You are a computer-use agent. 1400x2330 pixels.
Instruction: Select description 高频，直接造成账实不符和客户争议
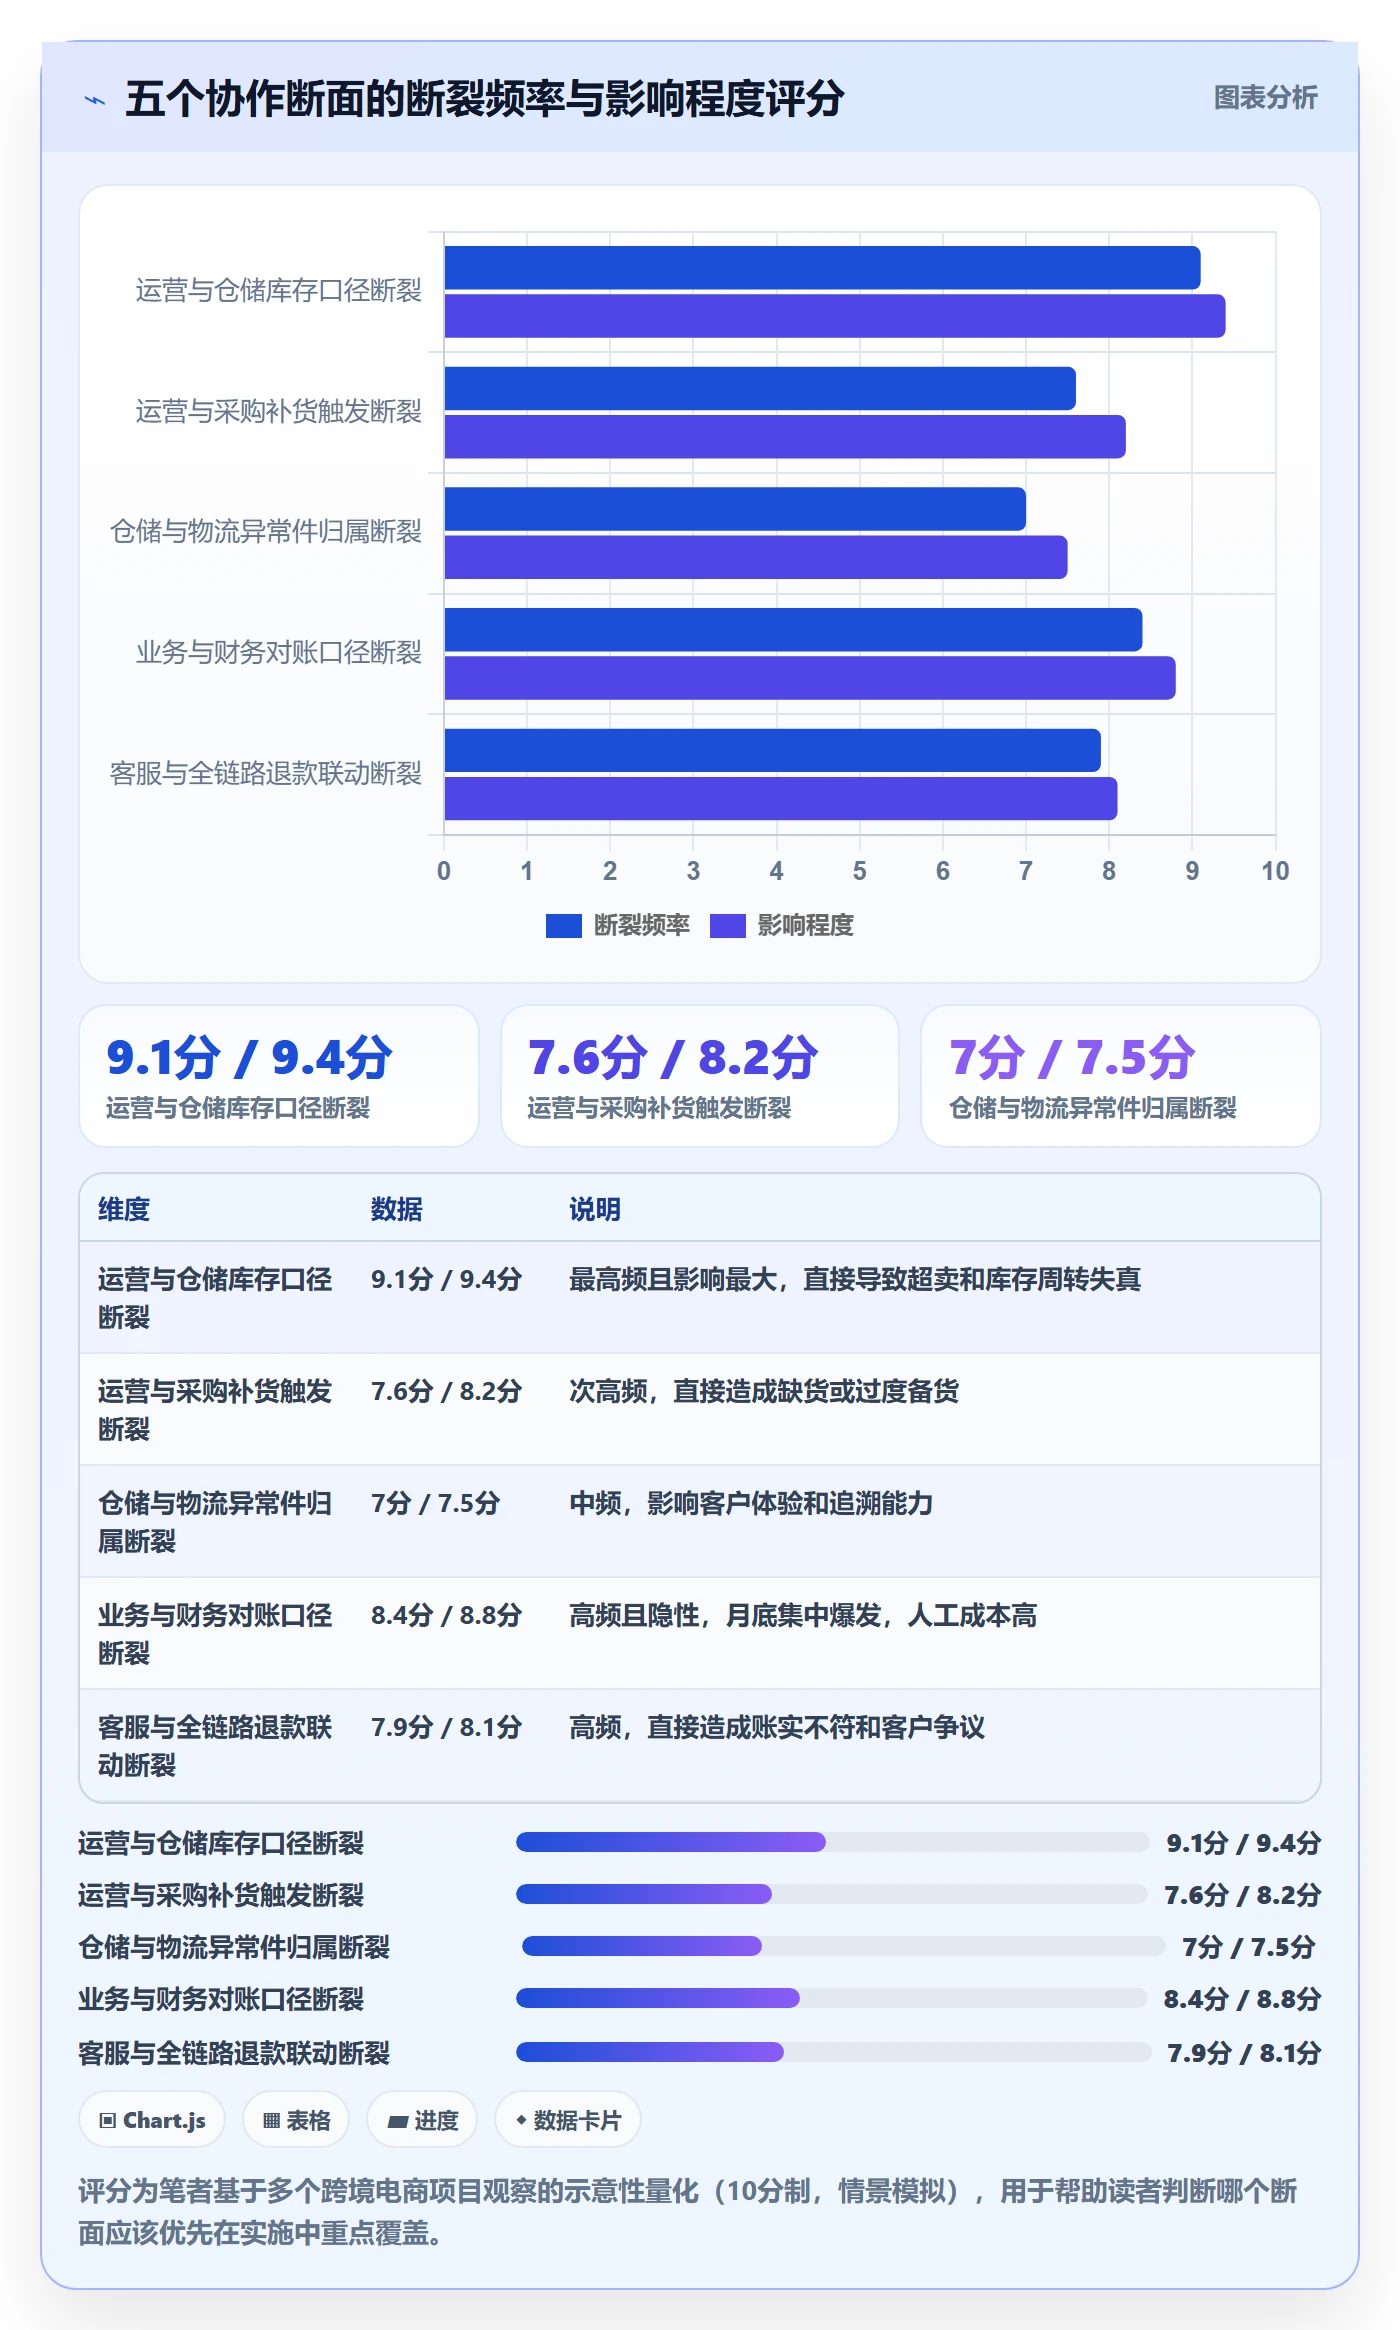coord(777,1727)
